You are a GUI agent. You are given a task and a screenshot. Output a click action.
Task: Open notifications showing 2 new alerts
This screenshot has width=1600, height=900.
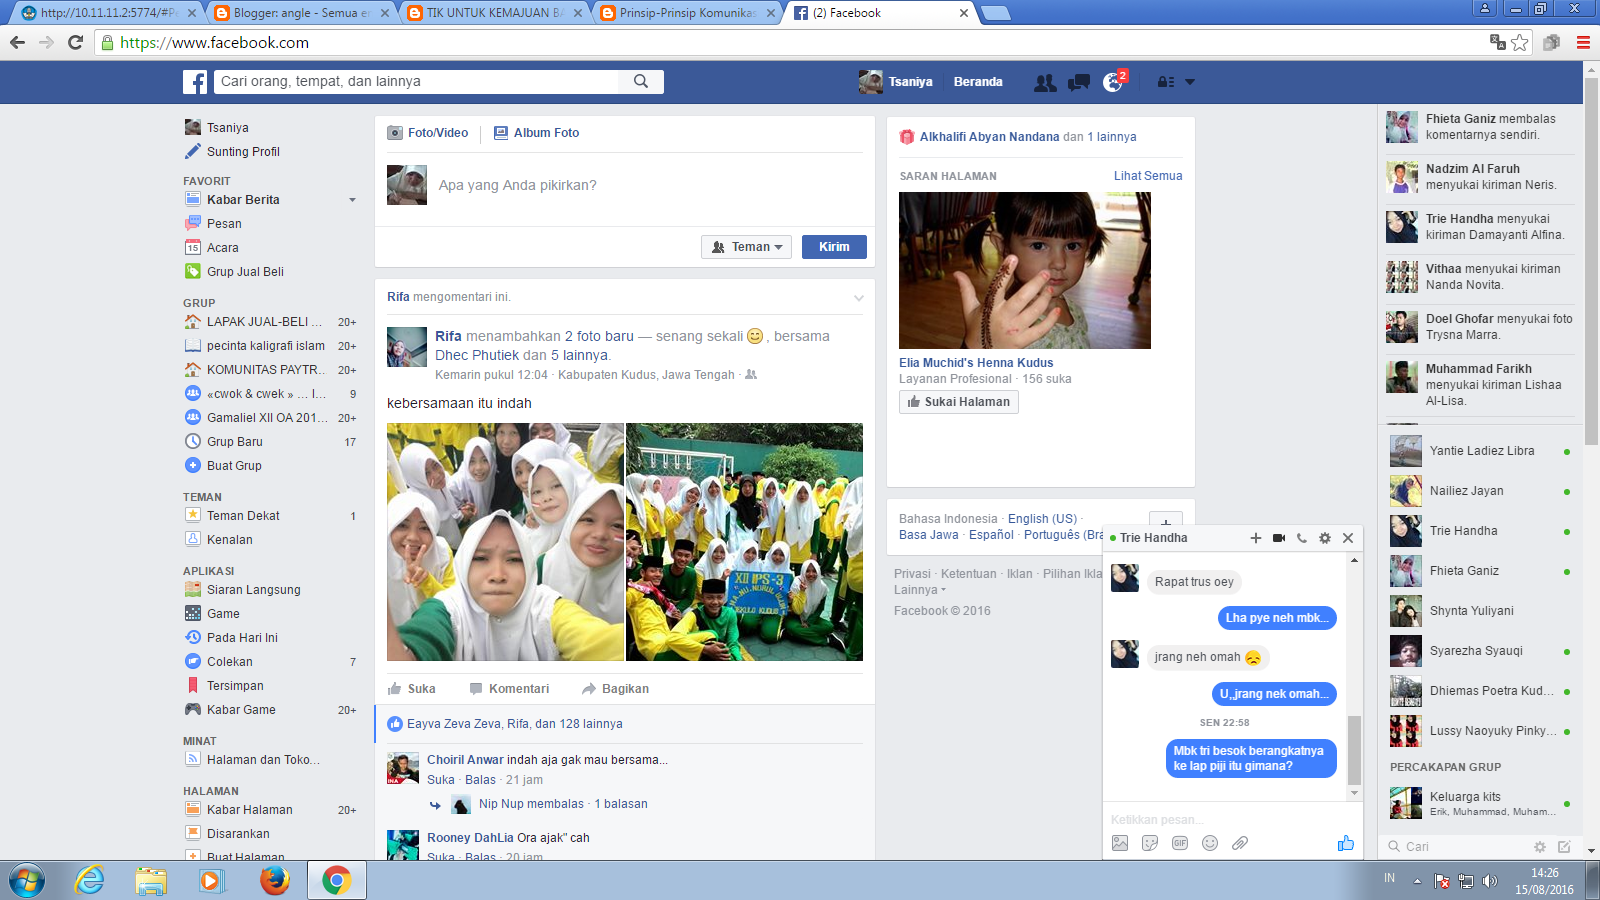click(x=1112, y=83)
